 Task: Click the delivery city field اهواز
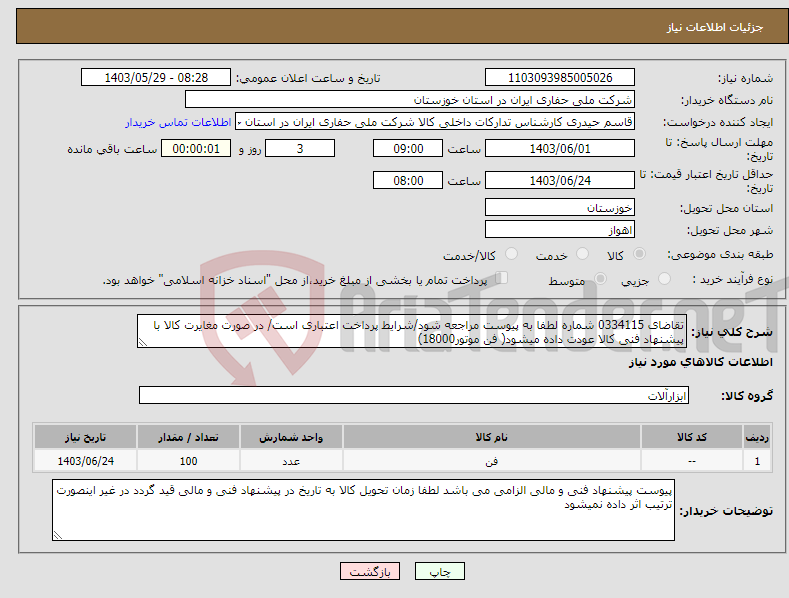560,230
